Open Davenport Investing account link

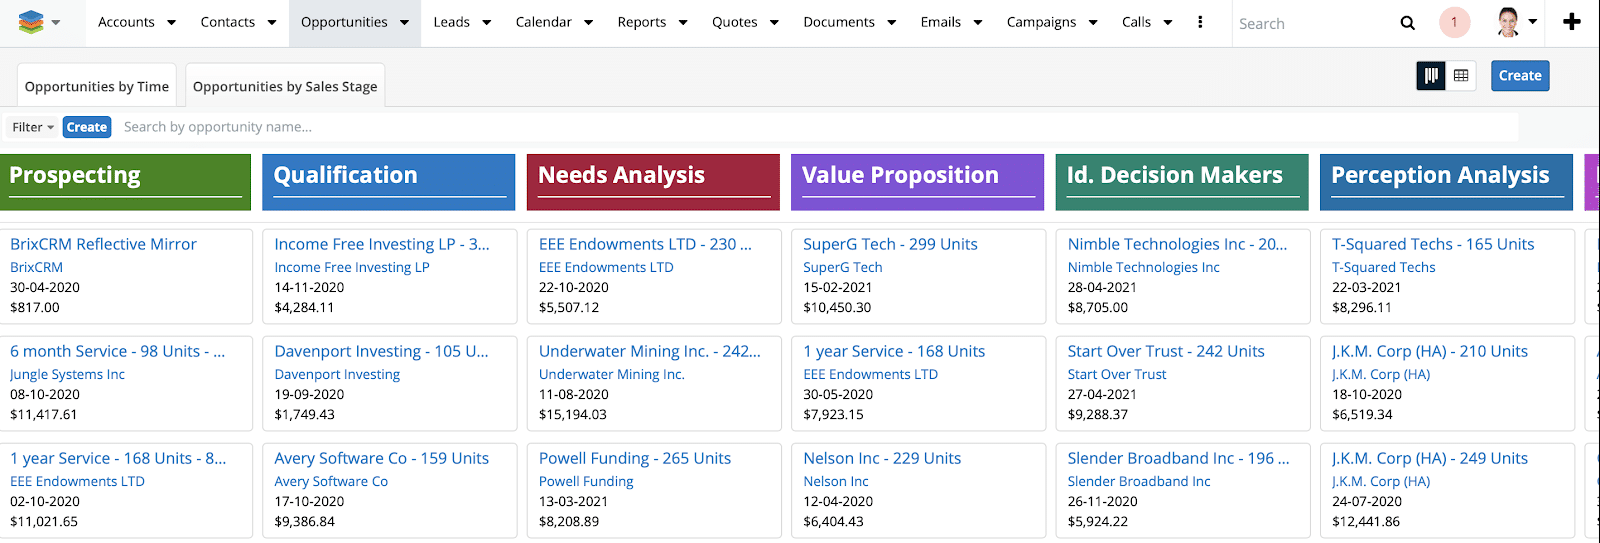337,374
